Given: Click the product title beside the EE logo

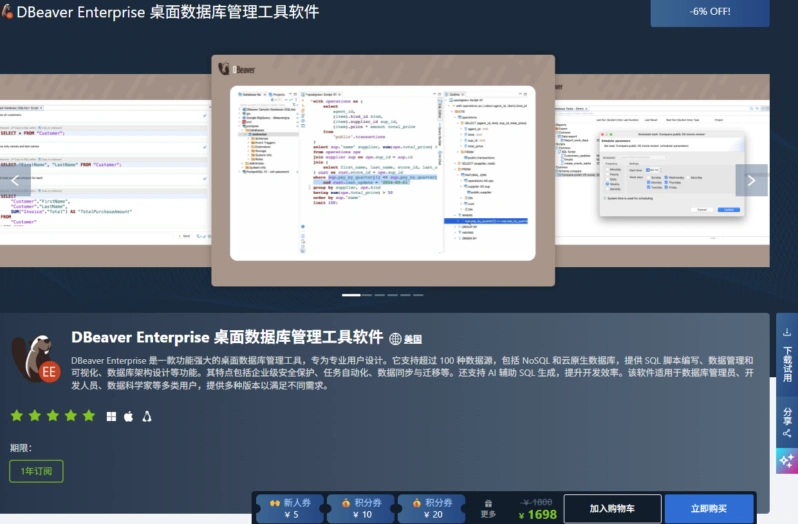Looking at the screenshot, I should pos(227,337).
